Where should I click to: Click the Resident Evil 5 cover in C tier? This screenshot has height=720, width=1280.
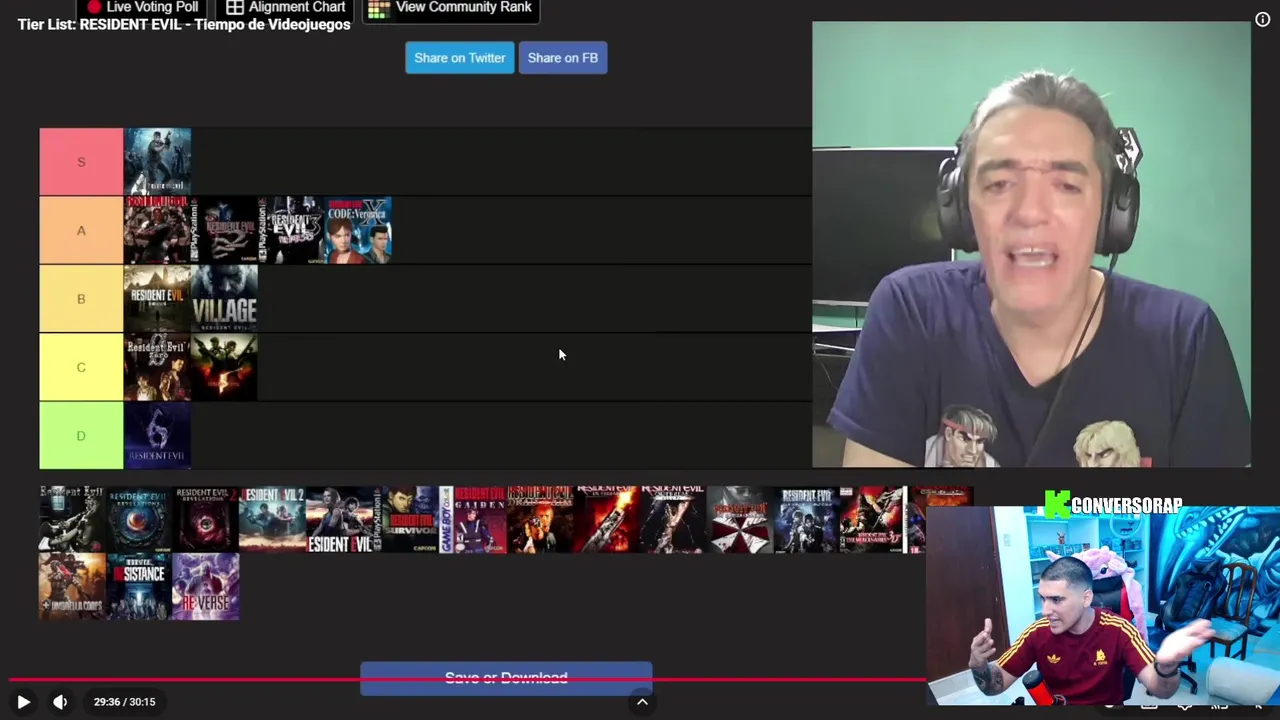click(224, 367)
